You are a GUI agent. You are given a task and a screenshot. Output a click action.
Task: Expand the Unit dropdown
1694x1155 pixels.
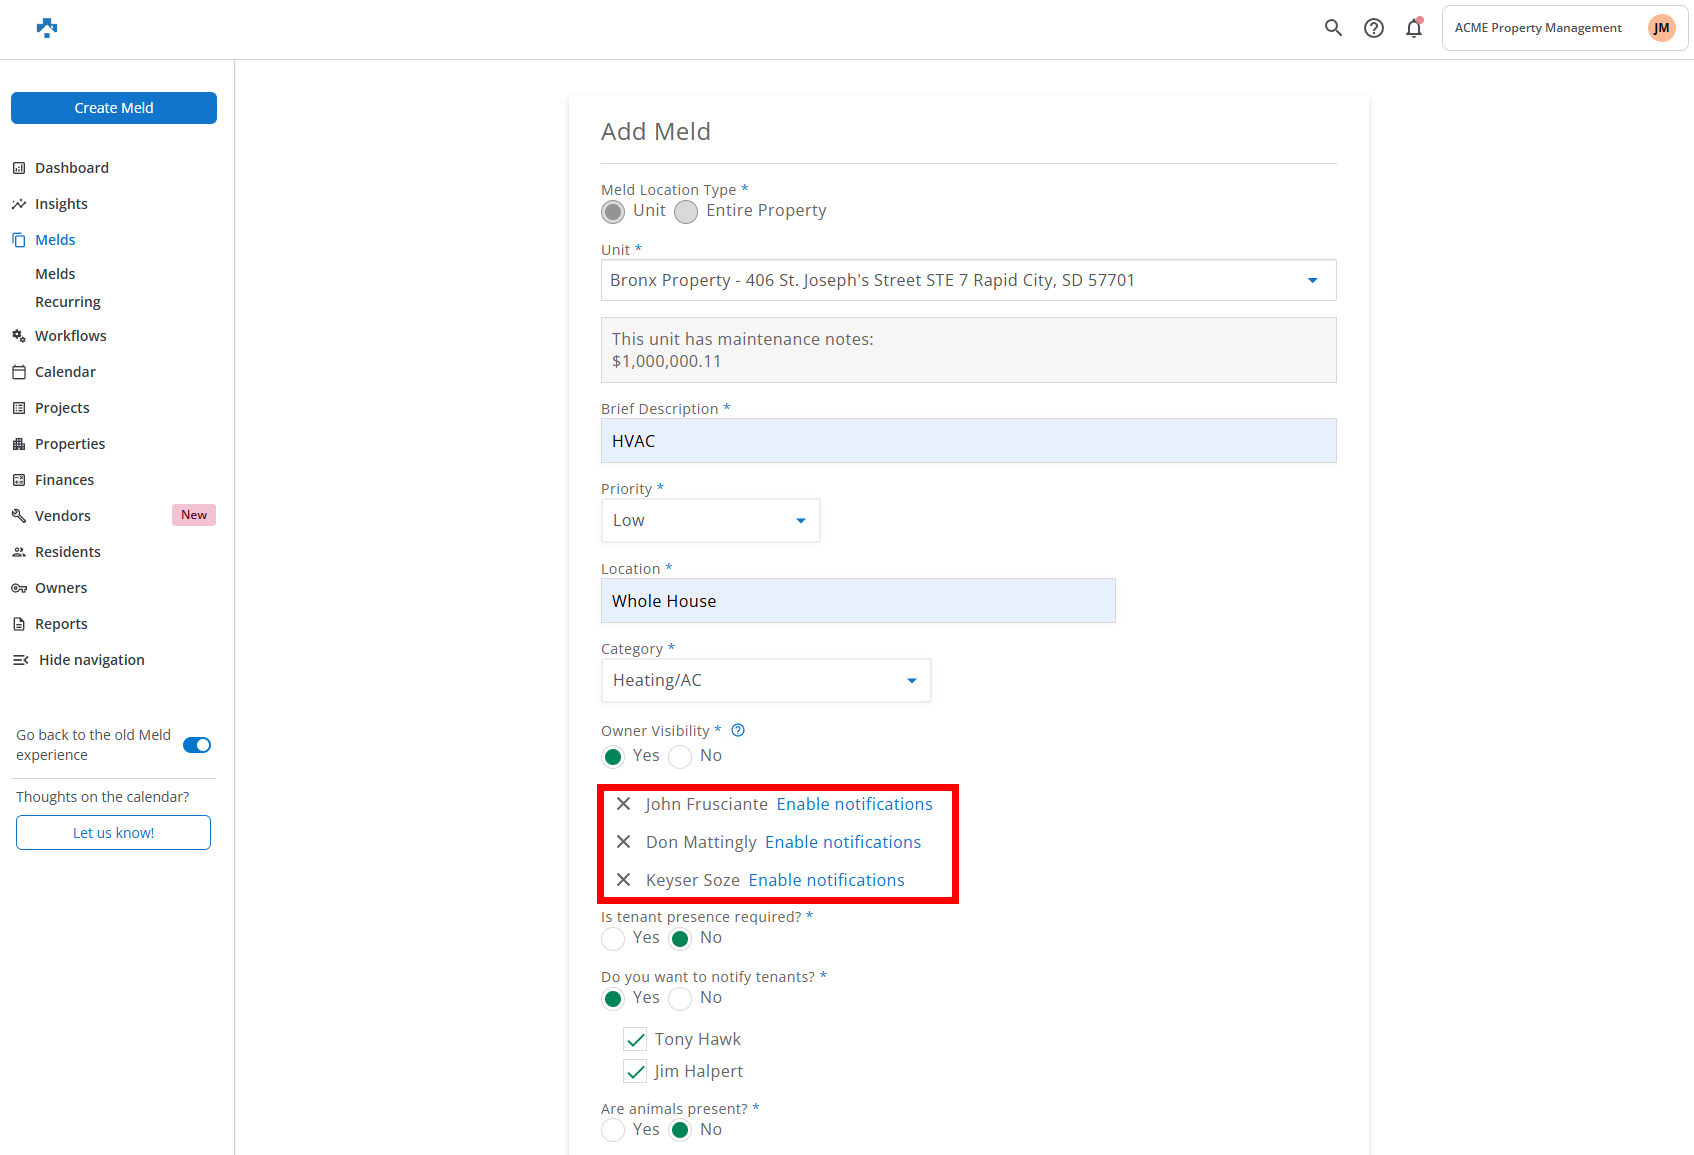click(x=1312, y=280)
